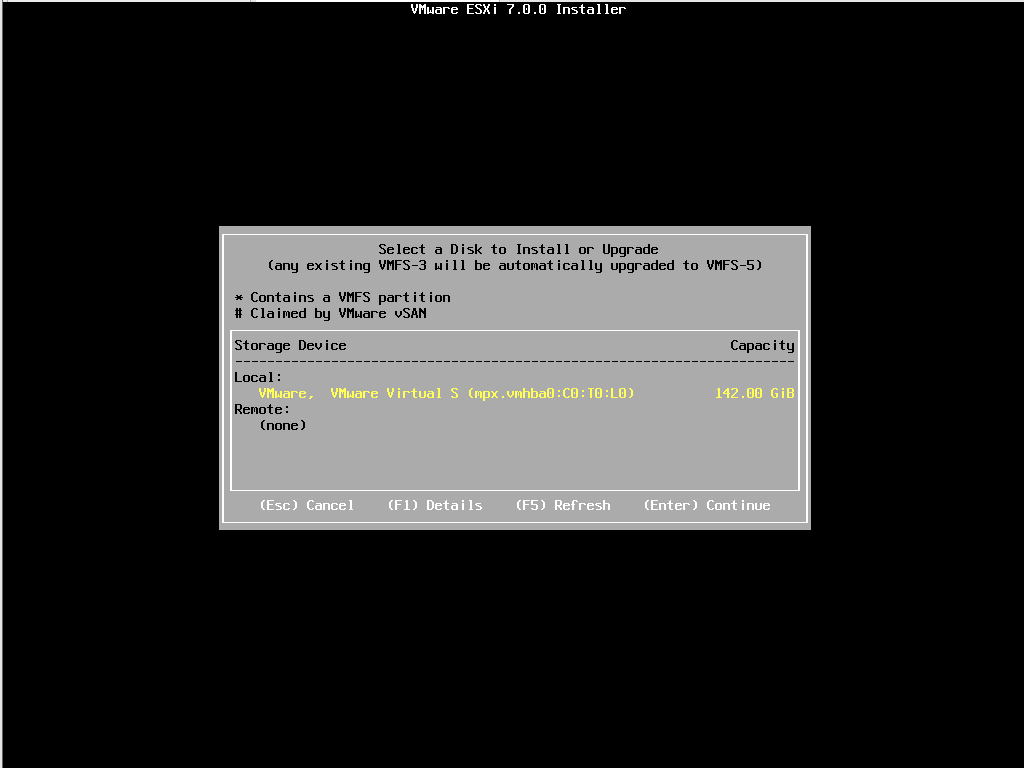Click the 'Select a Disk to Install or Upgrade' title
Screen dimensions: 1024x768
click(518, 249)
